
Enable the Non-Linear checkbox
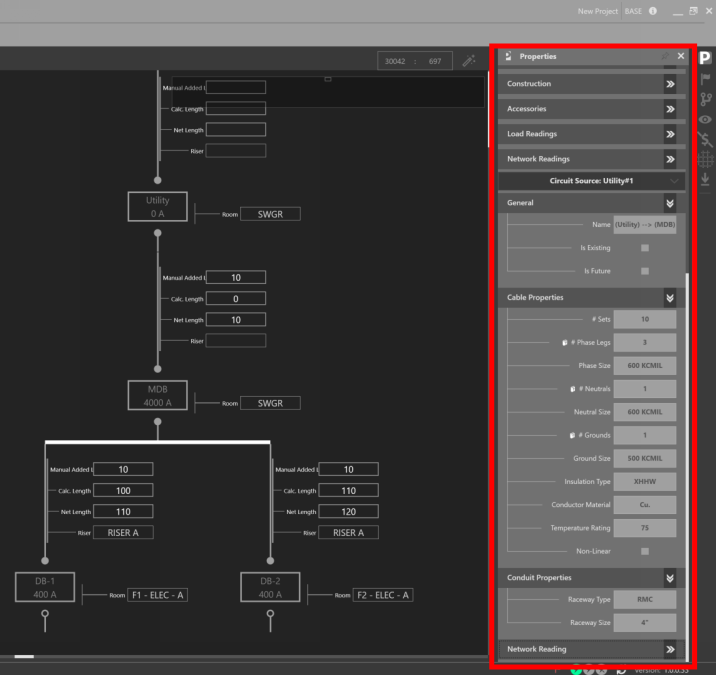tap(645, 551)
